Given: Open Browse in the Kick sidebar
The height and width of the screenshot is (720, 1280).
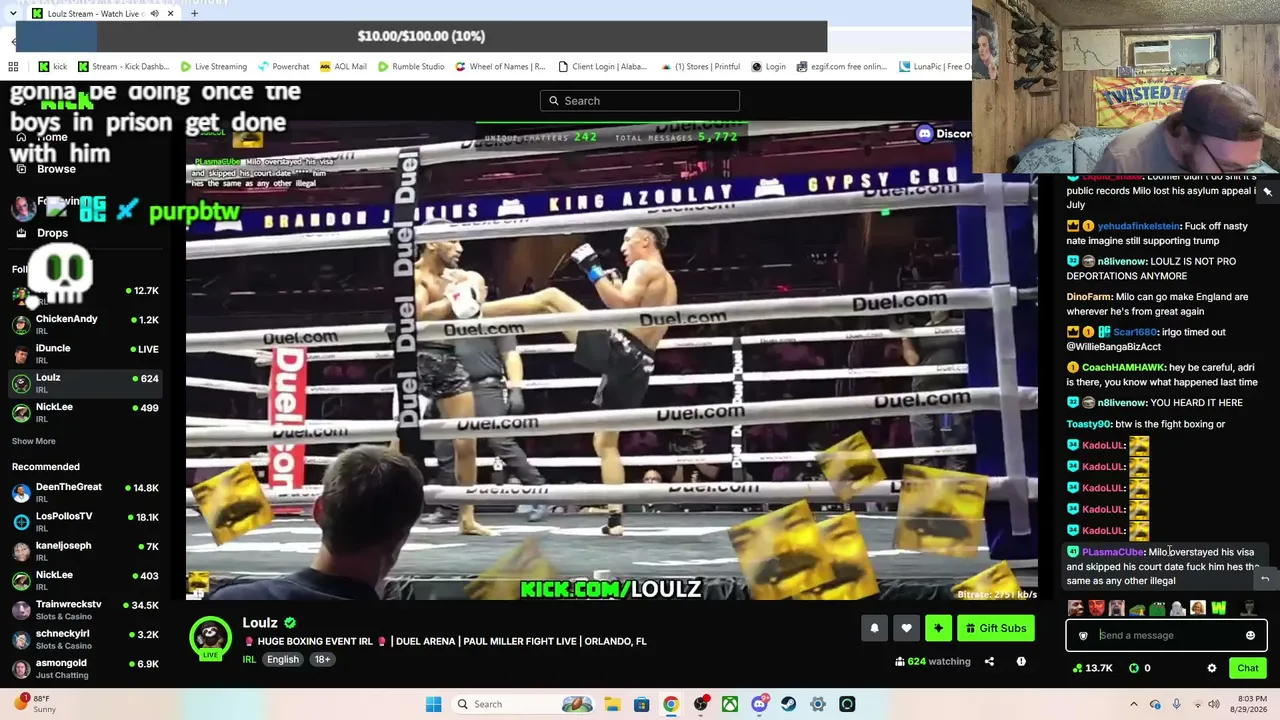Looking at the screenshot, I should point(56,169).
